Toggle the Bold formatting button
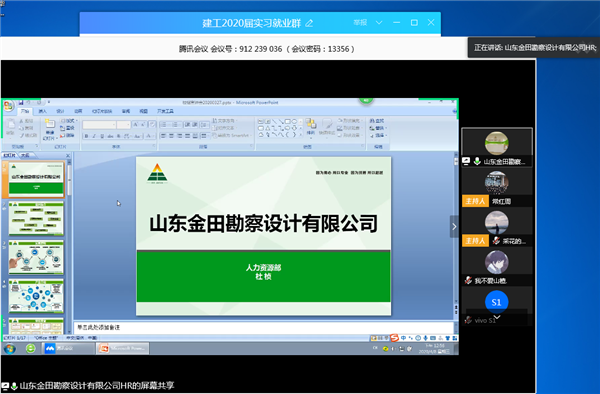 (x=86, y=136)
